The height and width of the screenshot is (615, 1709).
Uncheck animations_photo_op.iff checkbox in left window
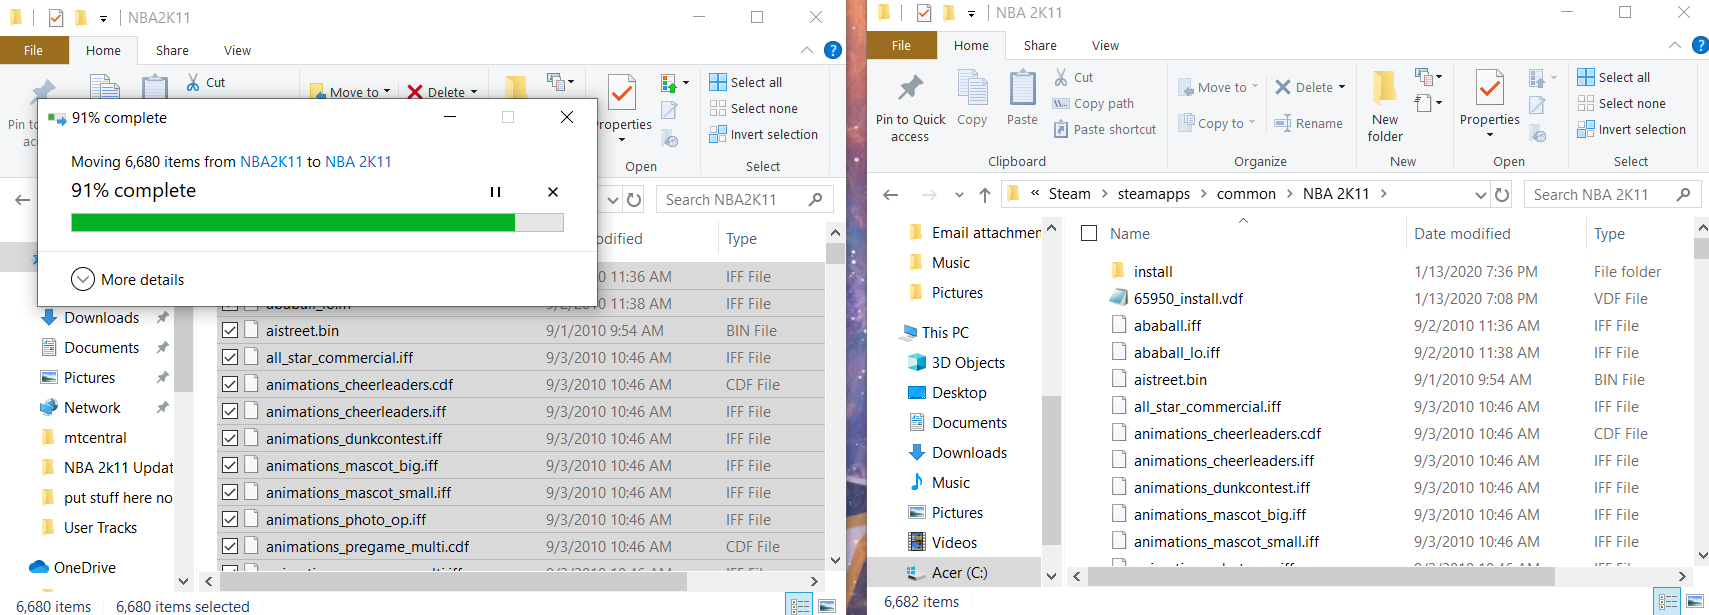pos(230,519)
